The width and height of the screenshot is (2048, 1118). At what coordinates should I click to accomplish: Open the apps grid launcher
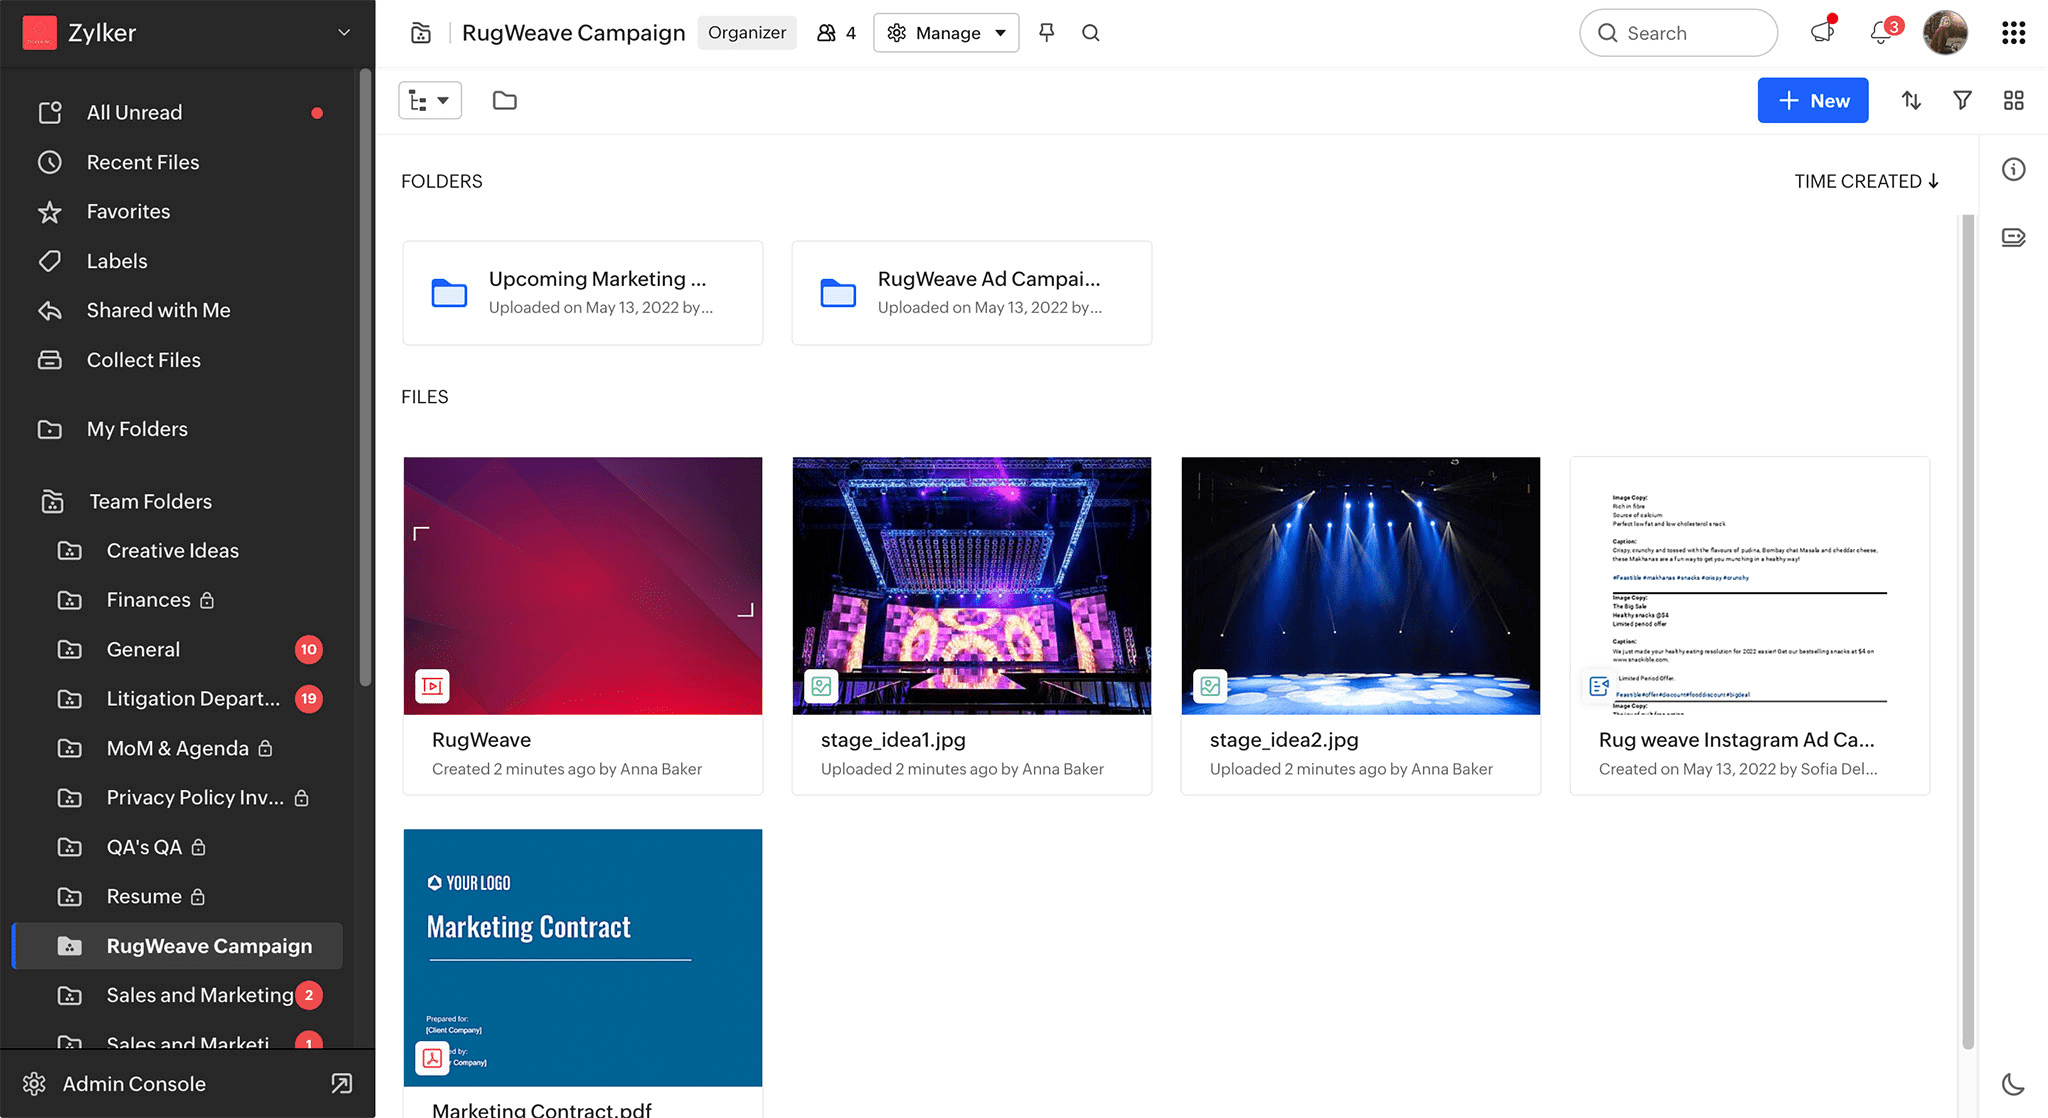[x=2013, y=33]
